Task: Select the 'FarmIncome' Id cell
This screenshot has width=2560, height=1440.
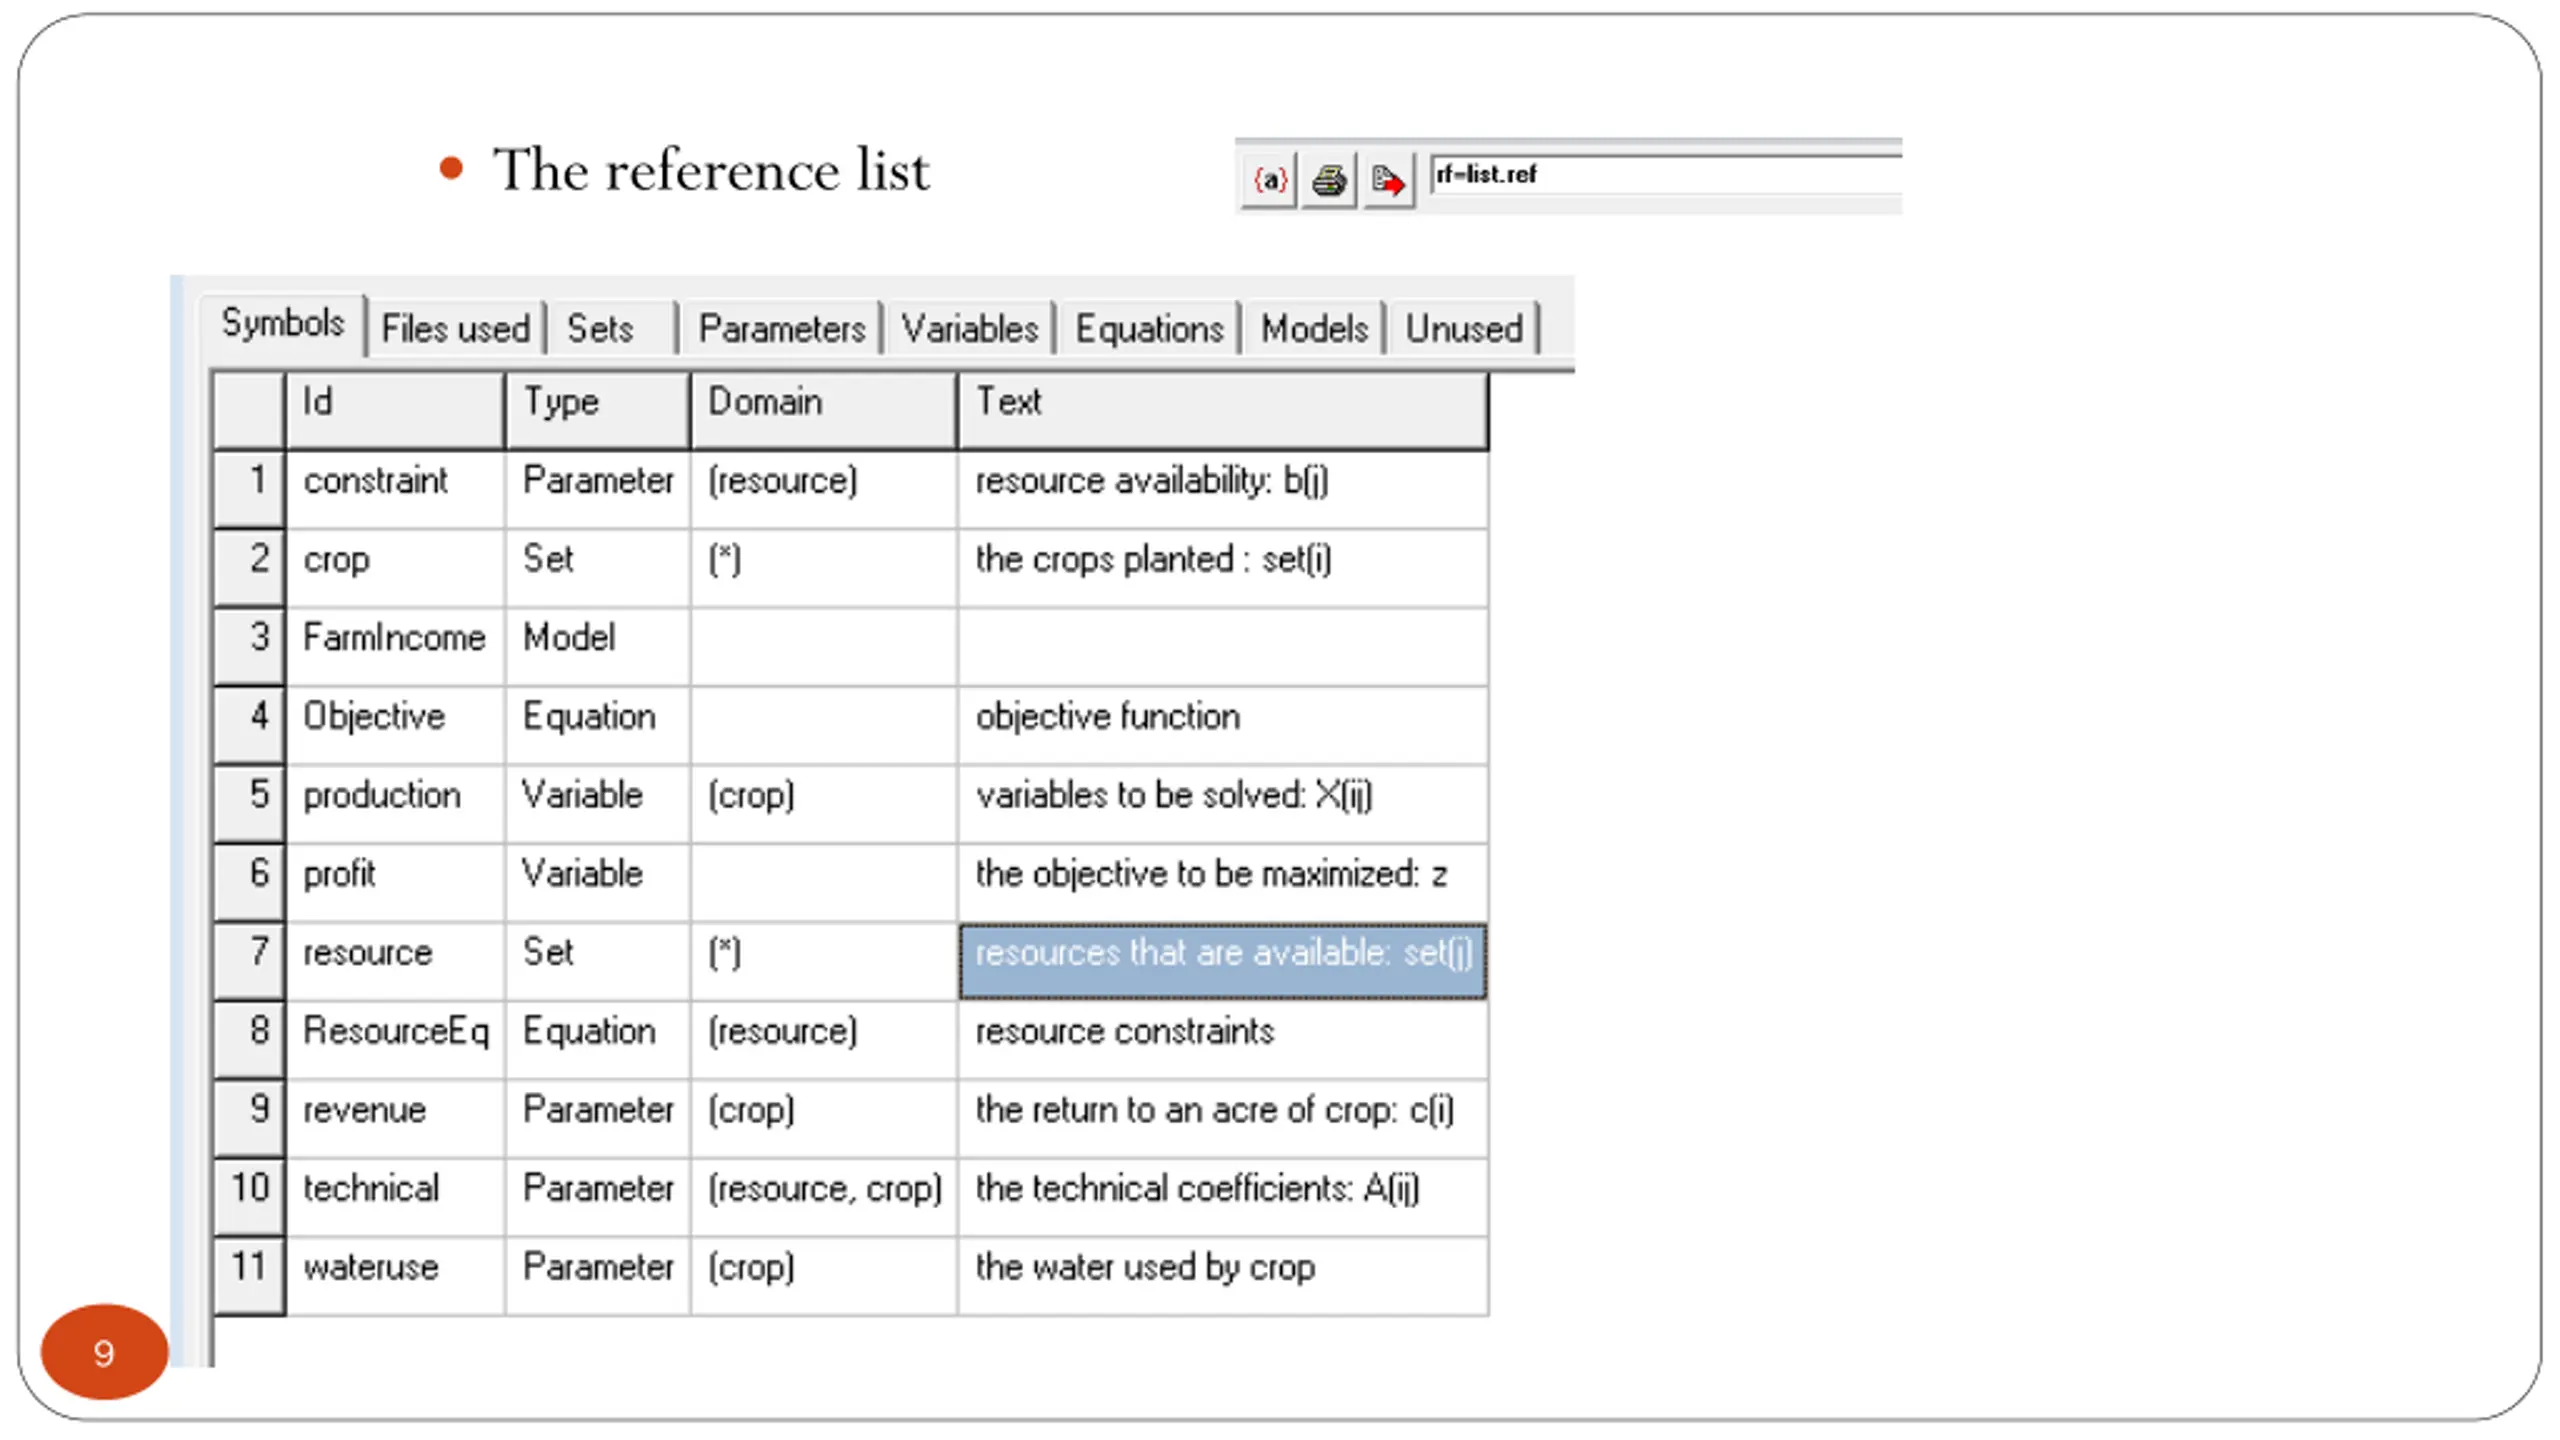Action: (395, 647)
